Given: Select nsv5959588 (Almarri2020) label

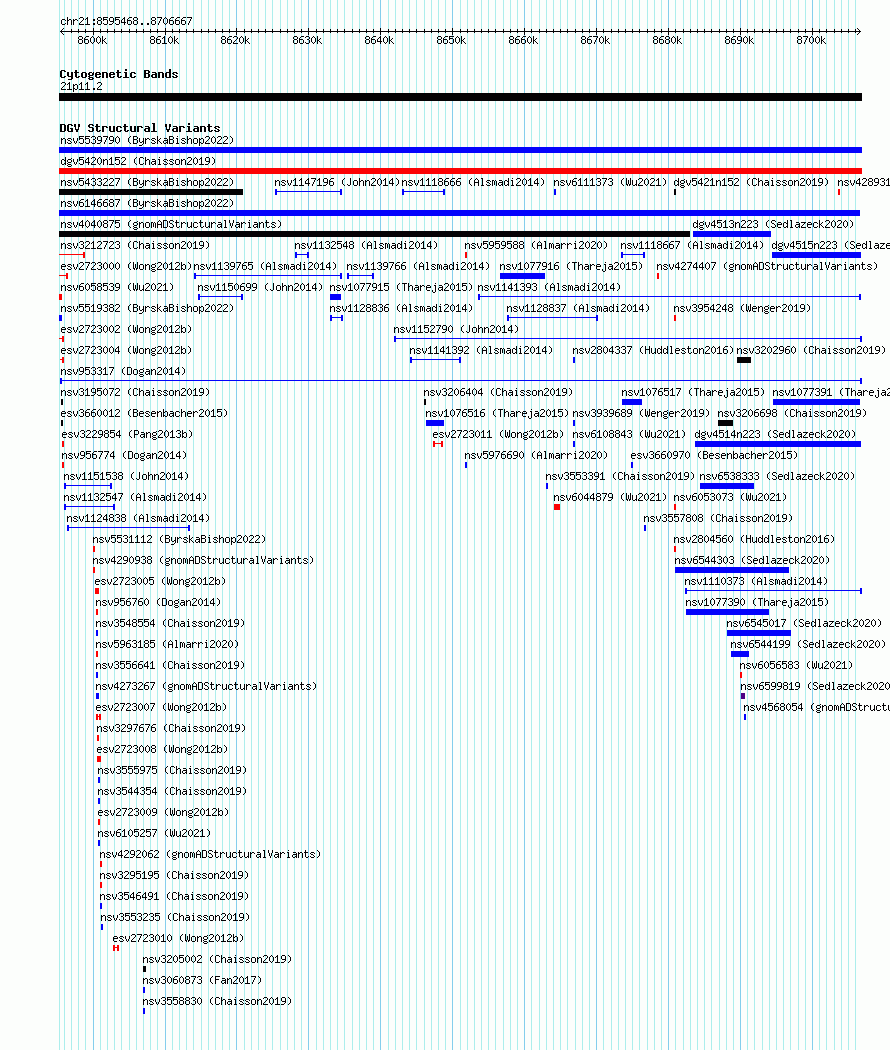Looking at the screenshot, I should tap(536, 245).
